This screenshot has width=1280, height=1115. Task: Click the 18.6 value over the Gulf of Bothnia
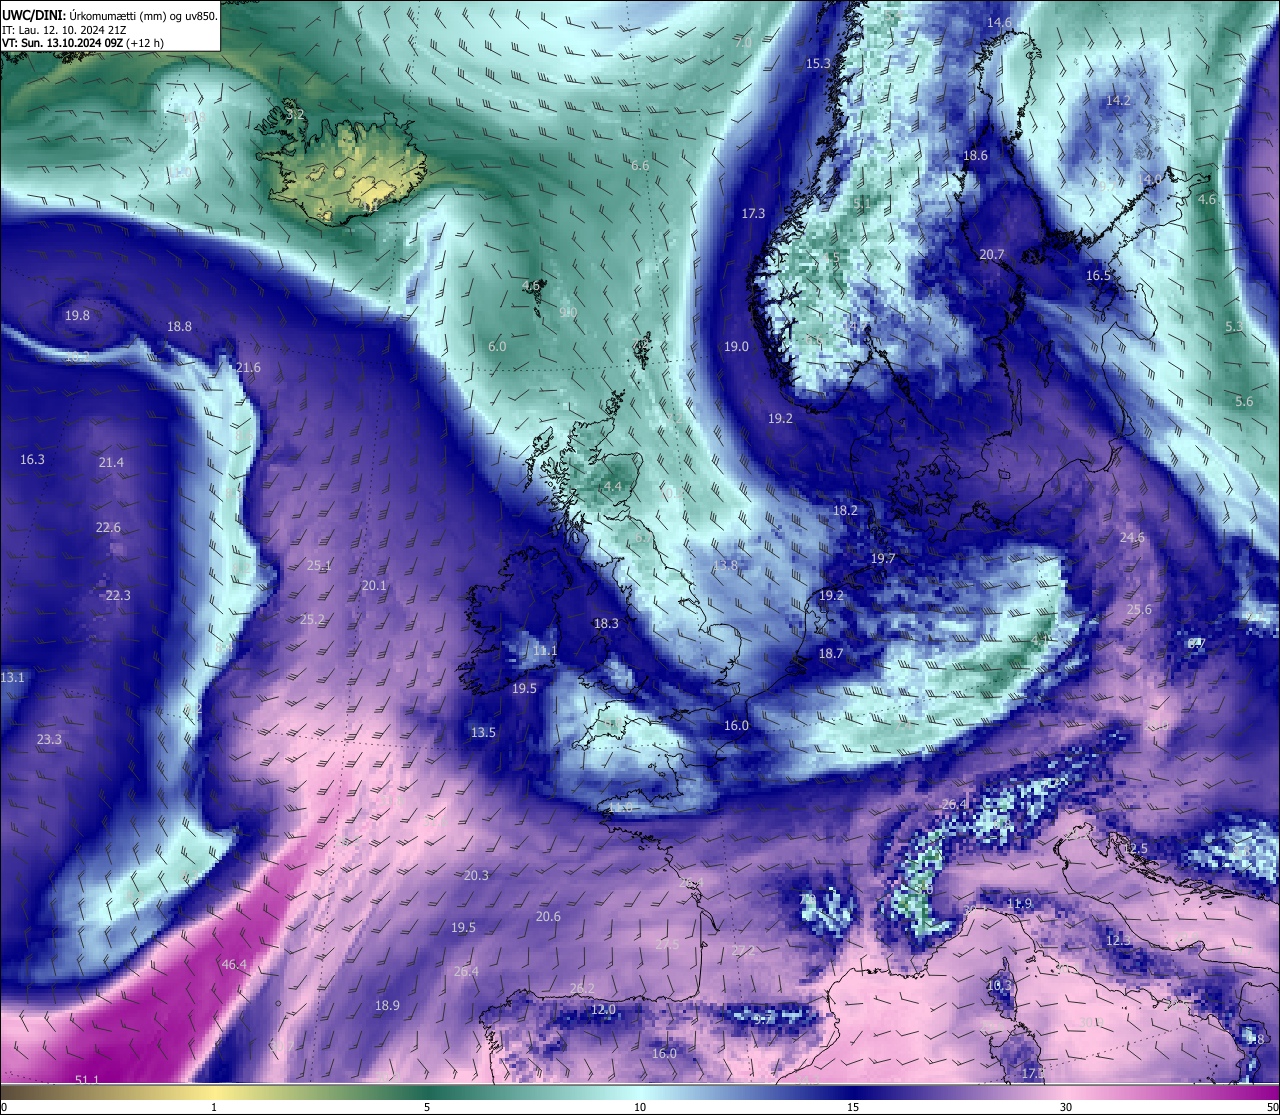pos(975,156)
